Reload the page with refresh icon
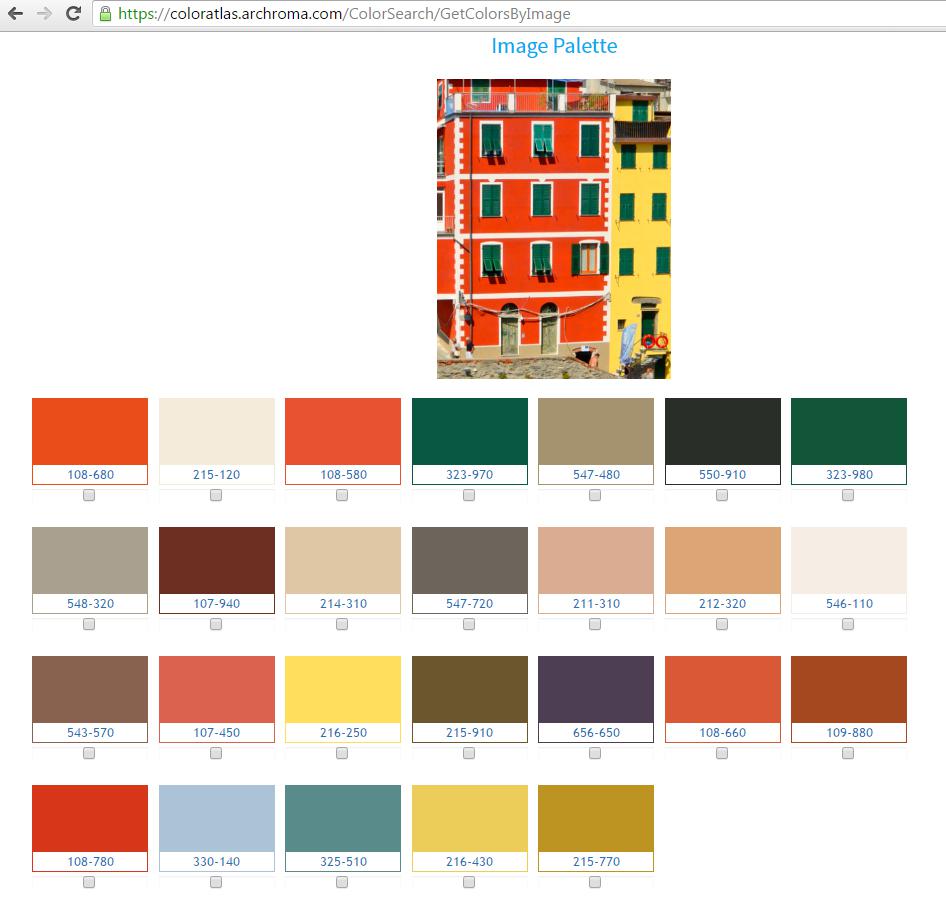The width and height of the screenshot is (946, 902). (x=73, y=14)
